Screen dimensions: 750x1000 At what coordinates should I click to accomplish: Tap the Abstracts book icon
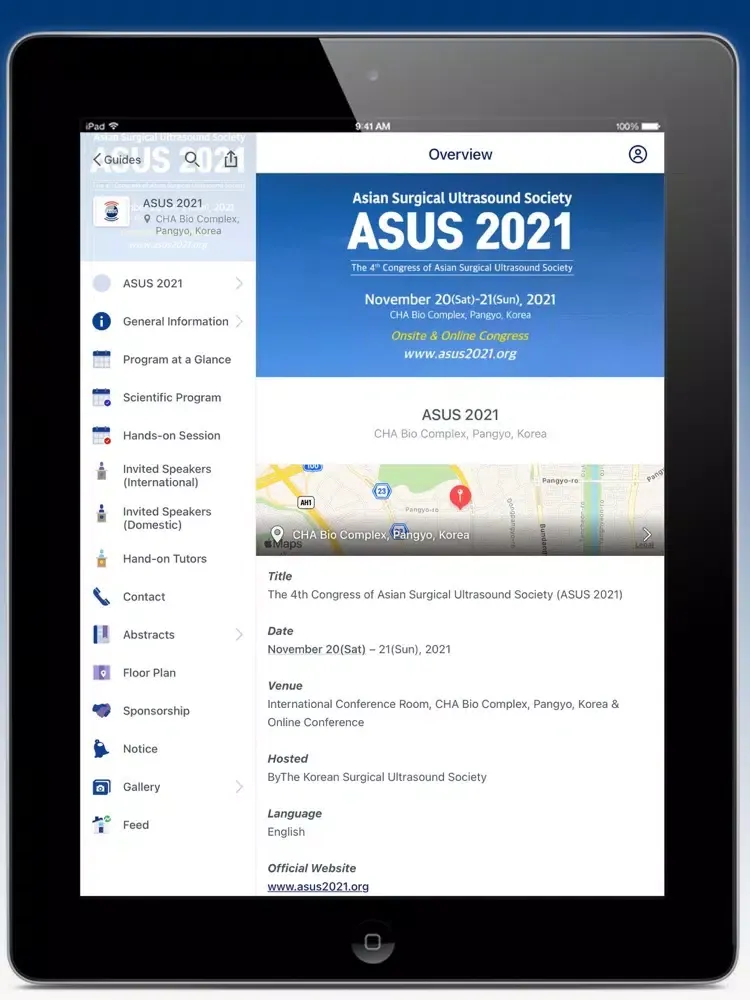point(102,635)
